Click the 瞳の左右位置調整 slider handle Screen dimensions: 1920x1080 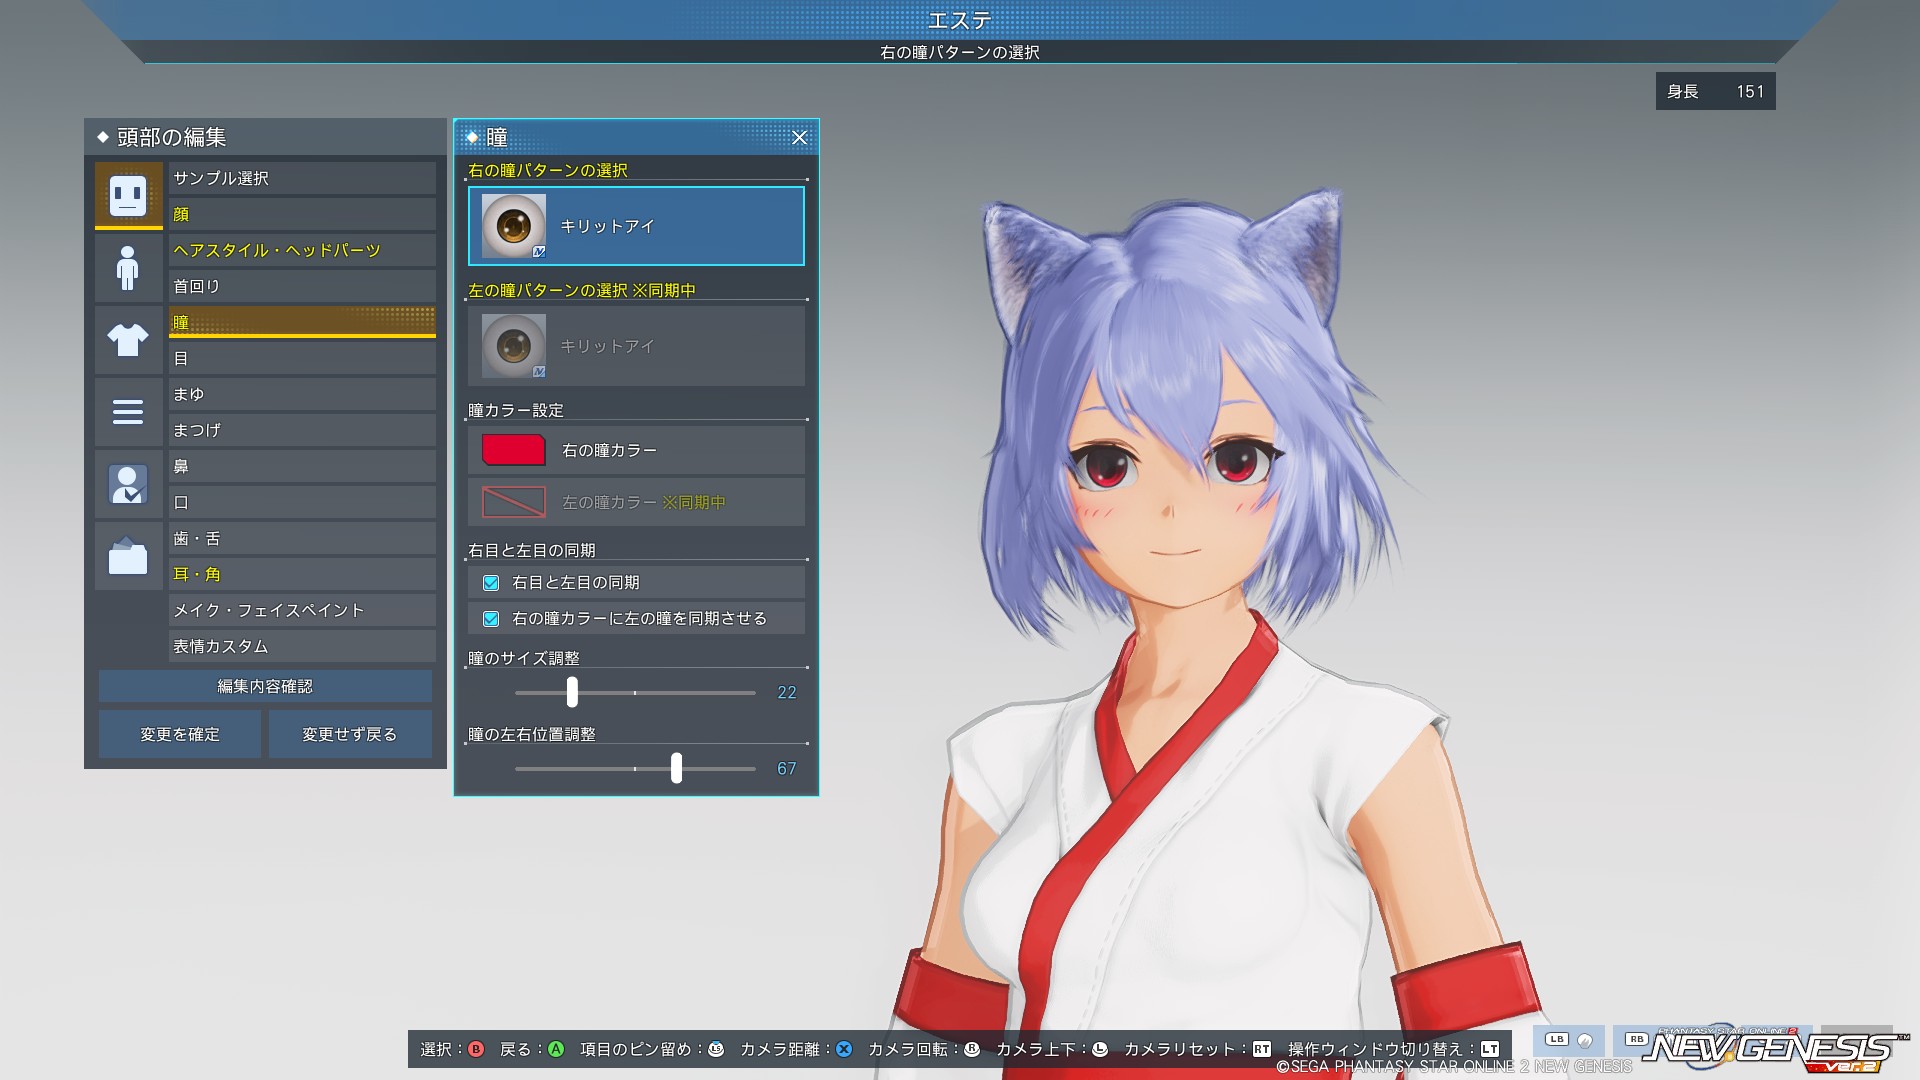676,768
